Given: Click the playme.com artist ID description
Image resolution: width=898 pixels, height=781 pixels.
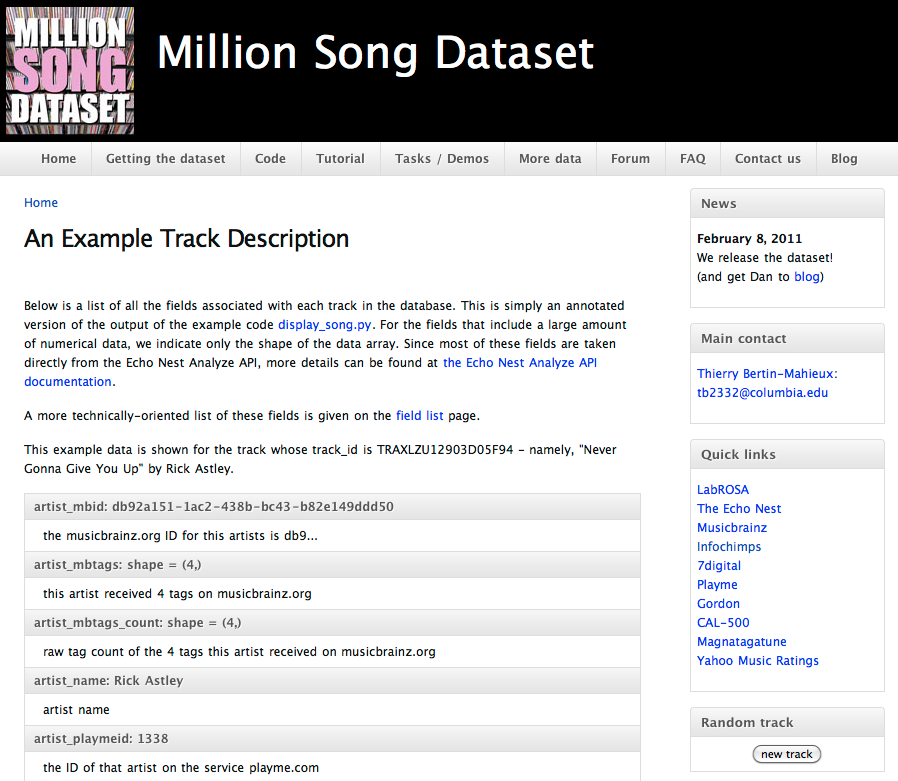Looking at the screenshot, I should (181, 767).
